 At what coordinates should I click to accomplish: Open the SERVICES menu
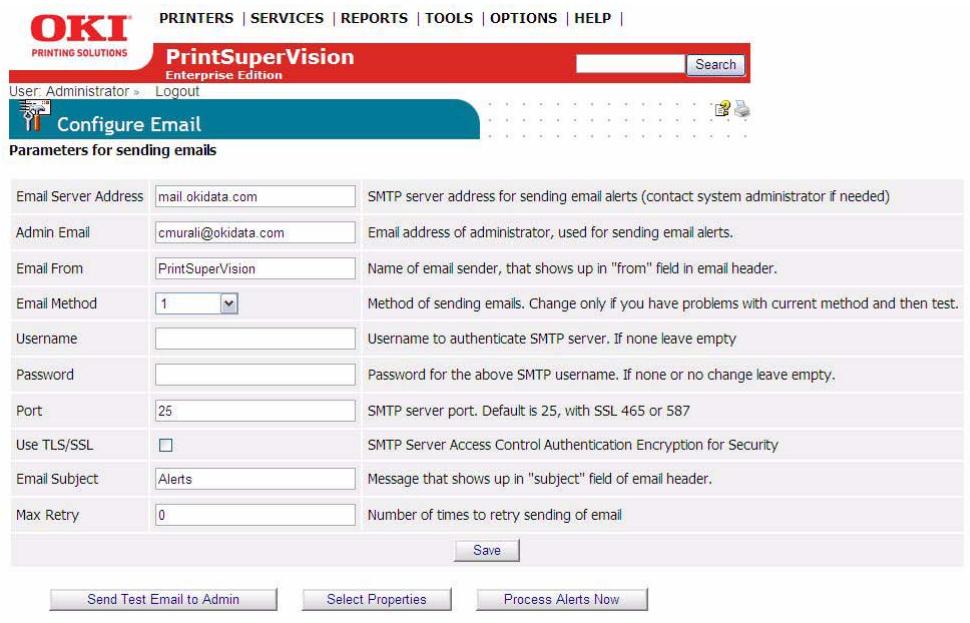click(x=286, y=18)
